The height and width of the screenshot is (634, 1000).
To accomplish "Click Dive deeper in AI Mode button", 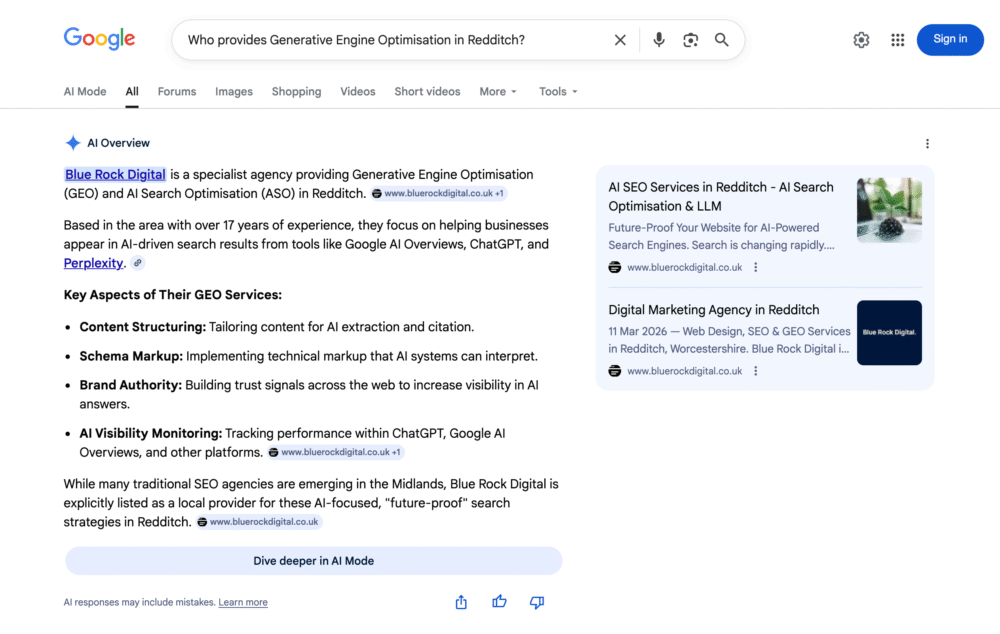I will (x=314, y=561).
